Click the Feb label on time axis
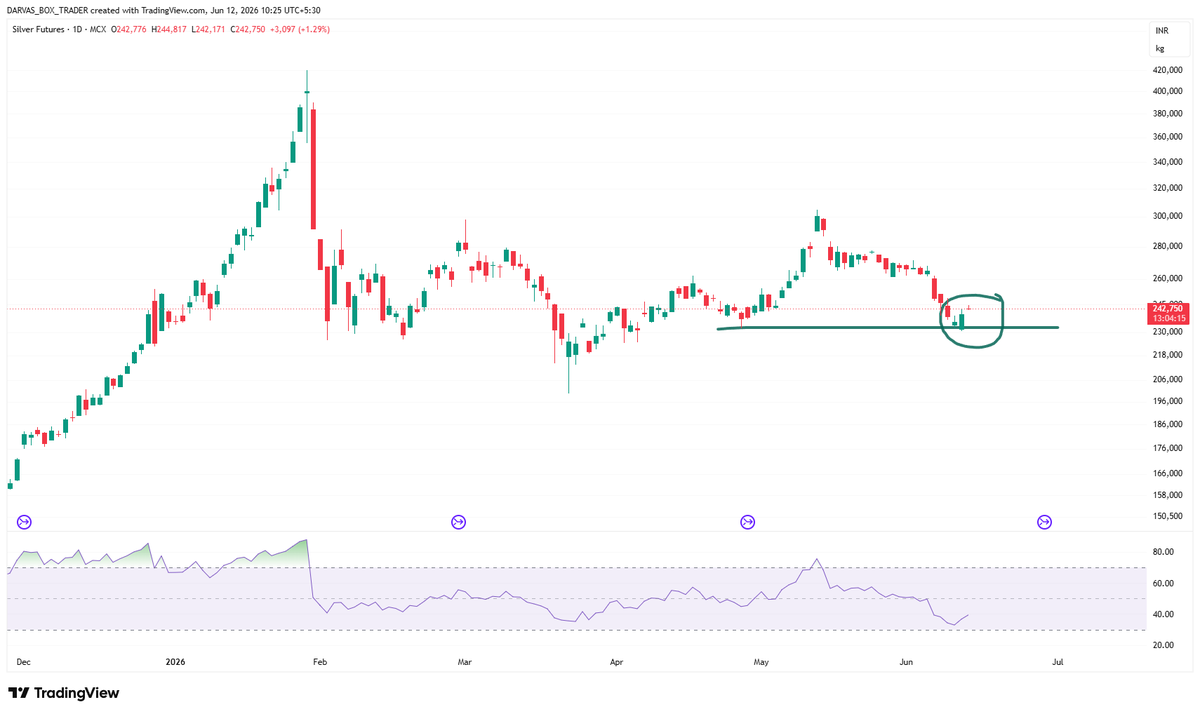Screen dimensions: 1200x714 click(x=320, y=662)
